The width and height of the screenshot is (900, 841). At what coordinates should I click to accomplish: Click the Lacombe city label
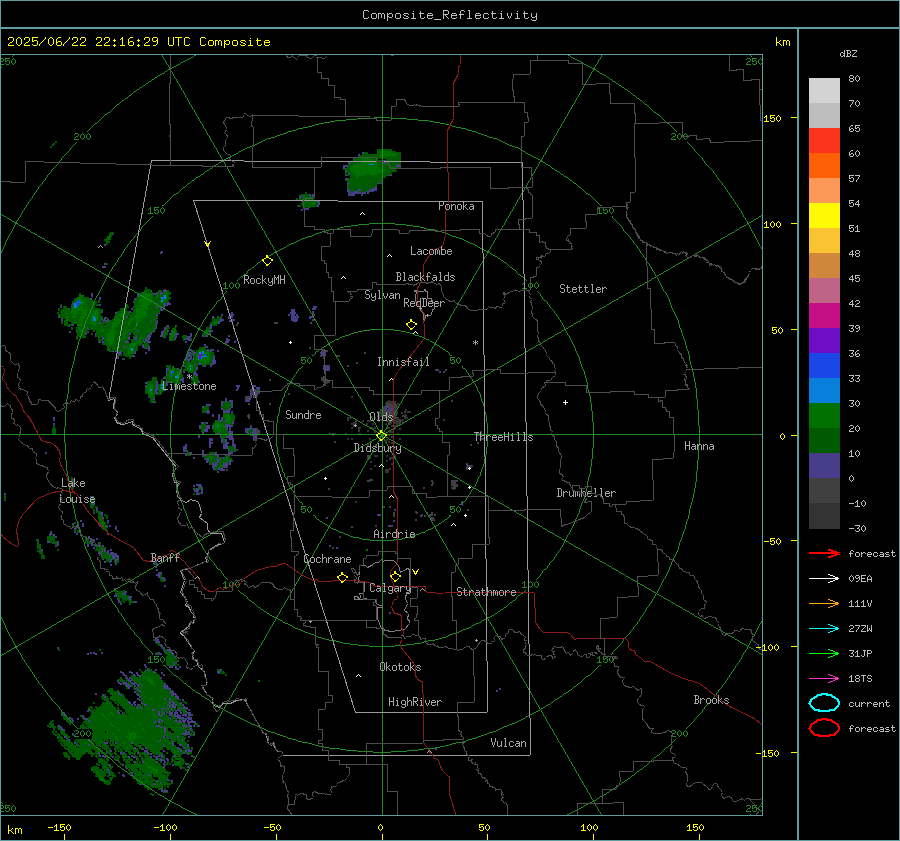(x=431, y=251)
